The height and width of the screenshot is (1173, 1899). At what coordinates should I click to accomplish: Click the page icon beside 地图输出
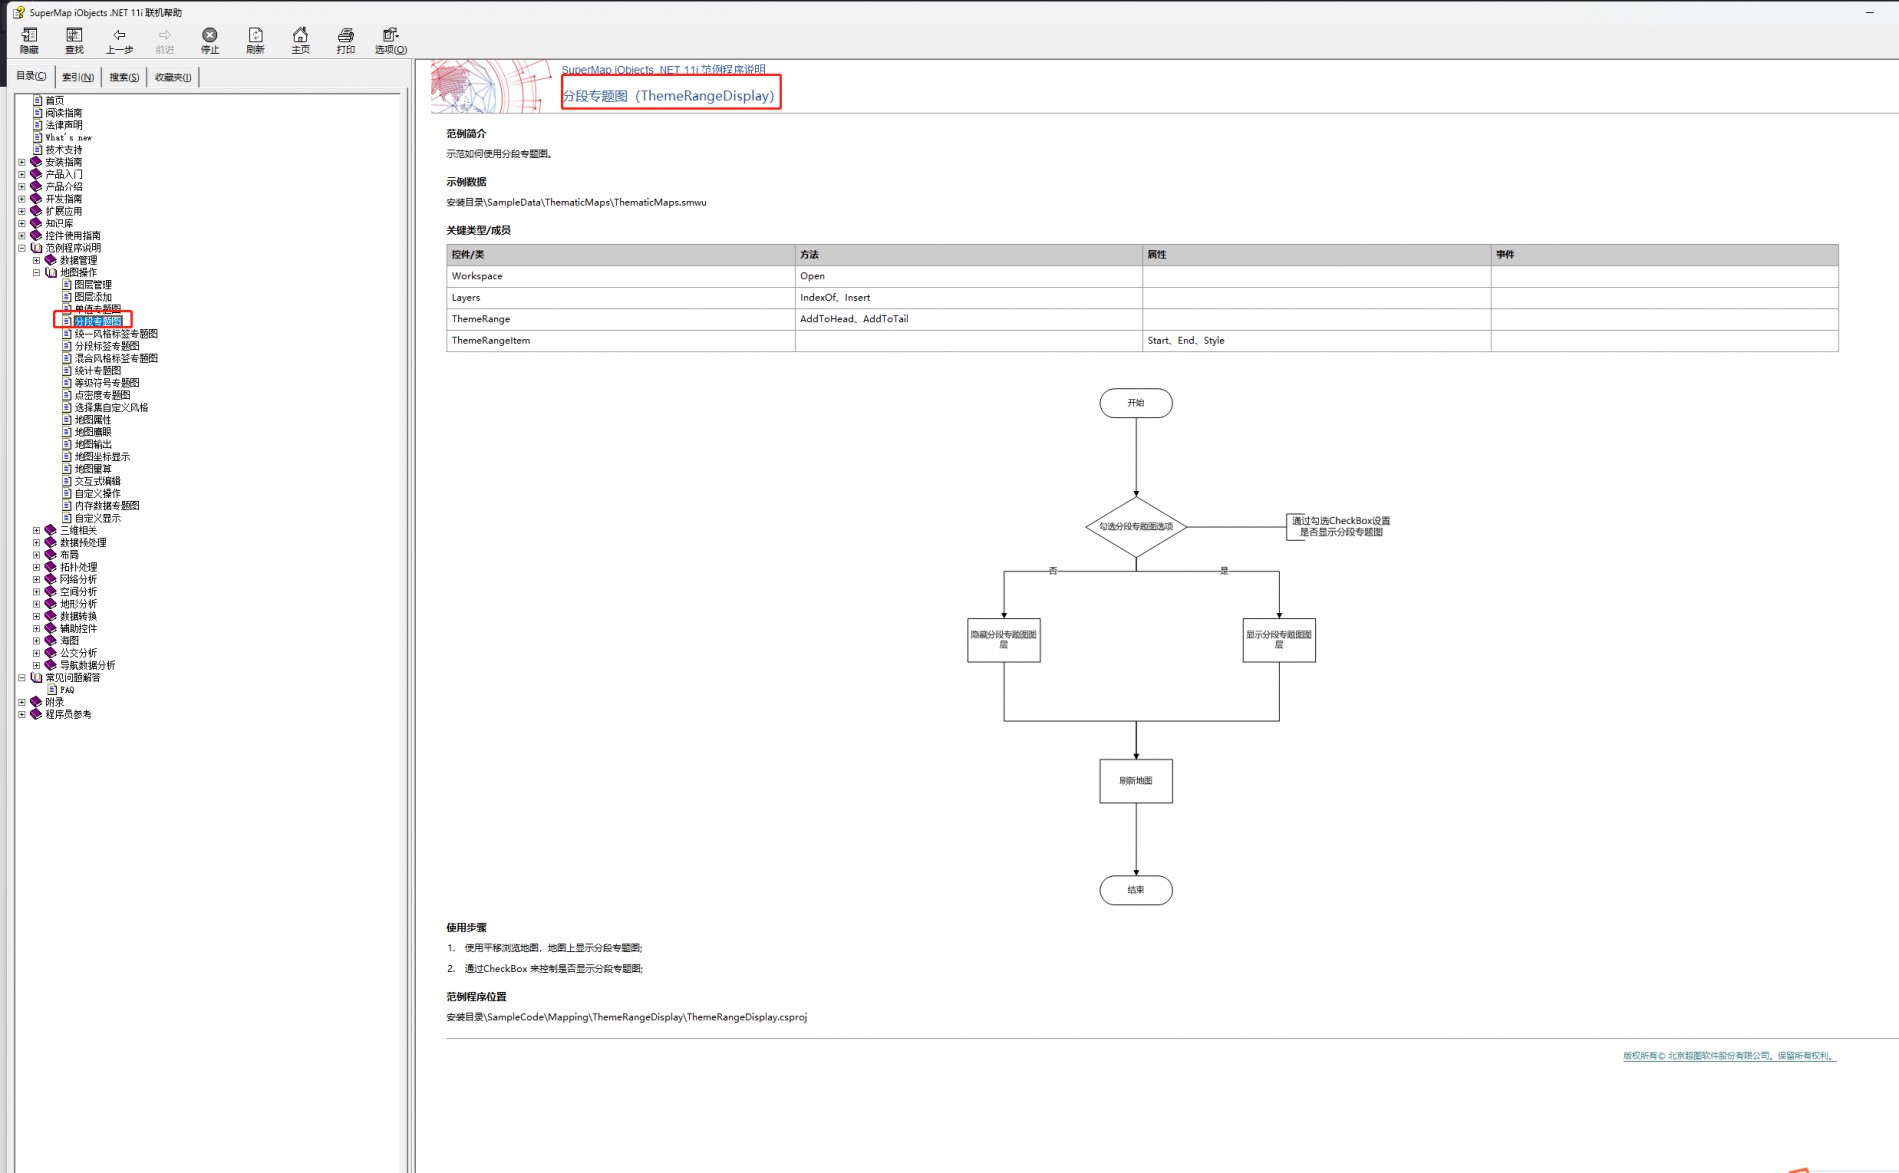pos(67,444)
